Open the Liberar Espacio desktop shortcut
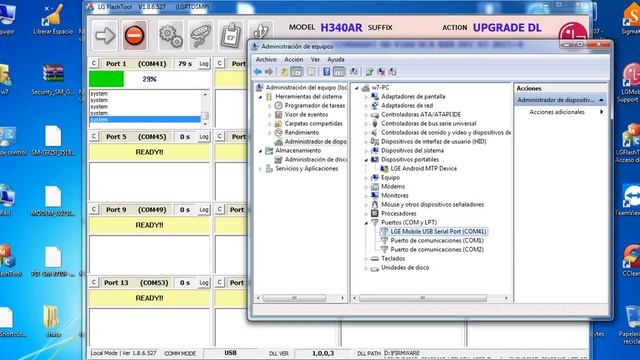Viewport: 640px width, 360px height. (x=53, y=20)
